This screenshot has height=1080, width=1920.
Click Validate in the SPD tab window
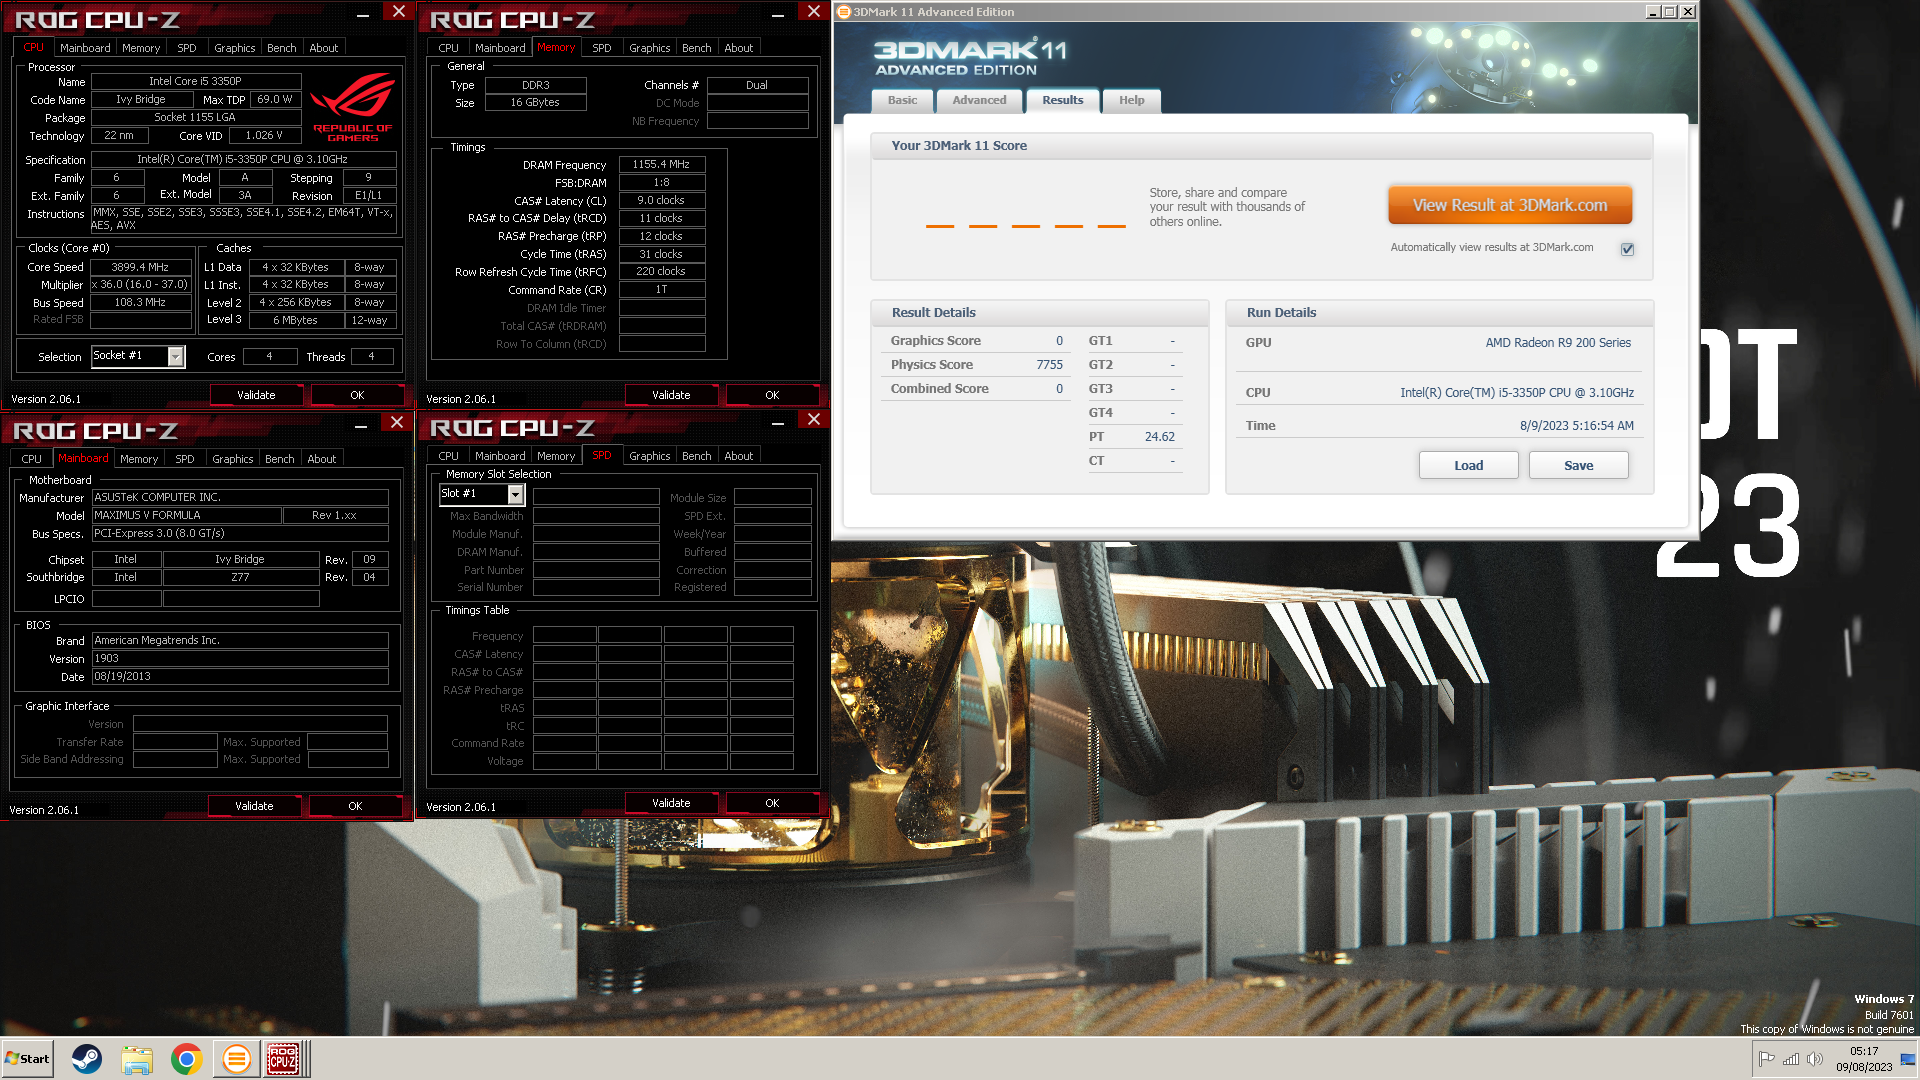point(671,803)
